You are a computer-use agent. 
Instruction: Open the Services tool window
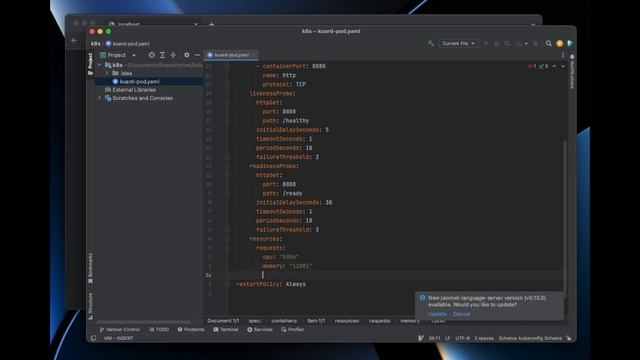pos(260,329)
